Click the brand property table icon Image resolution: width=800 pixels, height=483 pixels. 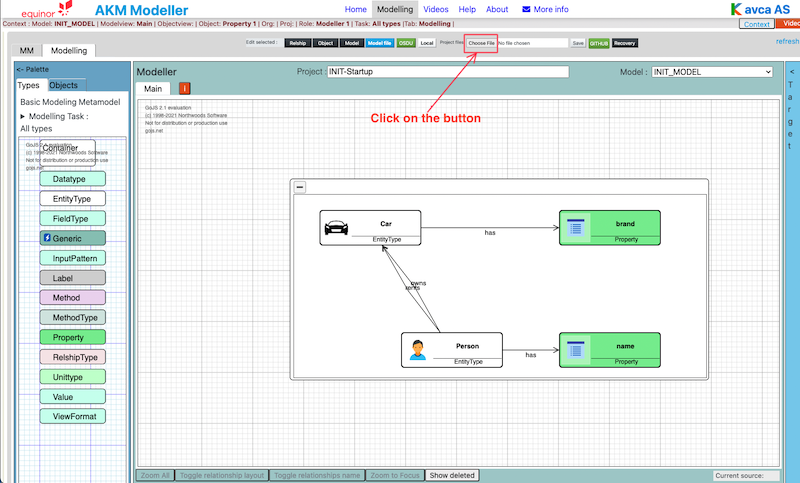tap(575, 227)
